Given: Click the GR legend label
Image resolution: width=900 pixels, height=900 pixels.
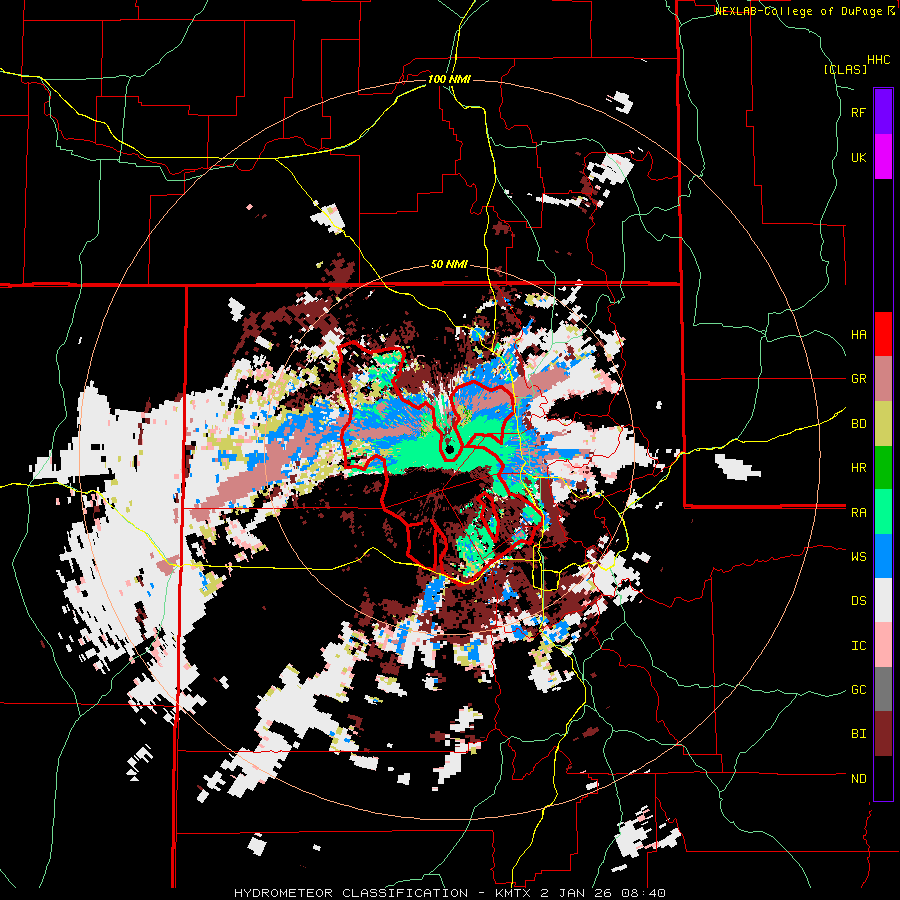Looking at the screenshot, I should 858,379.
